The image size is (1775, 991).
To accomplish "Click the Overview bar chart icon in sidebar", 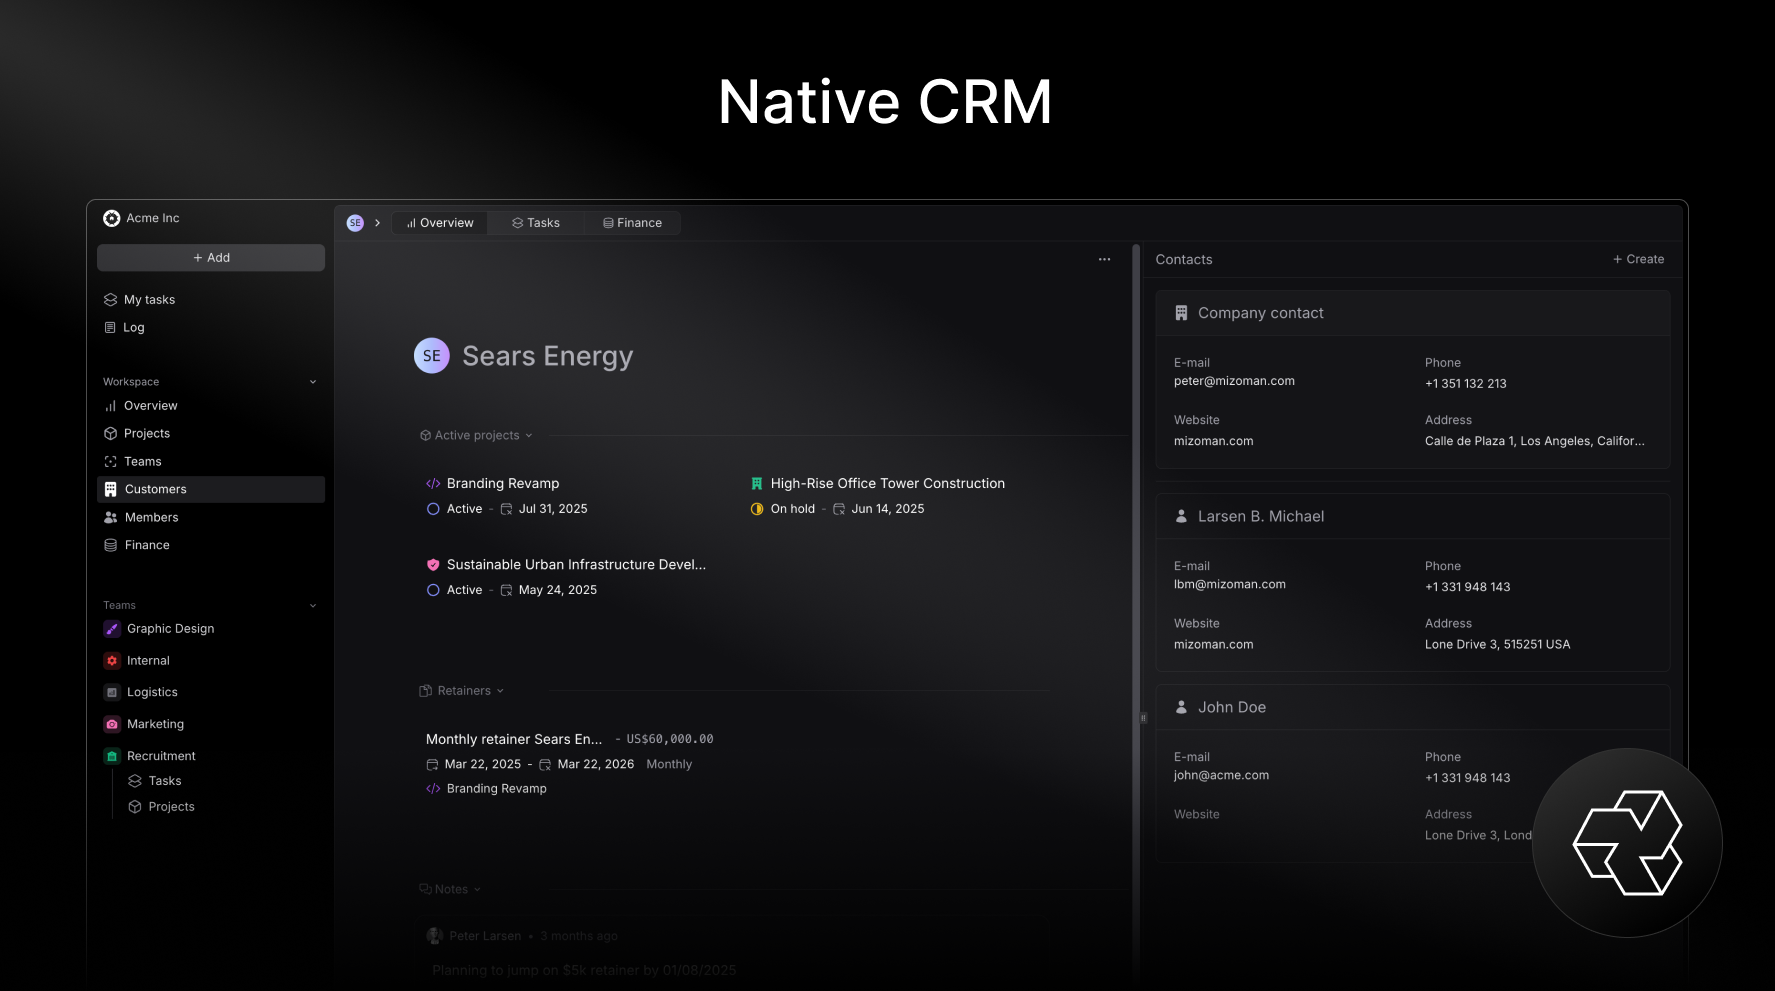I will point(111,406).
